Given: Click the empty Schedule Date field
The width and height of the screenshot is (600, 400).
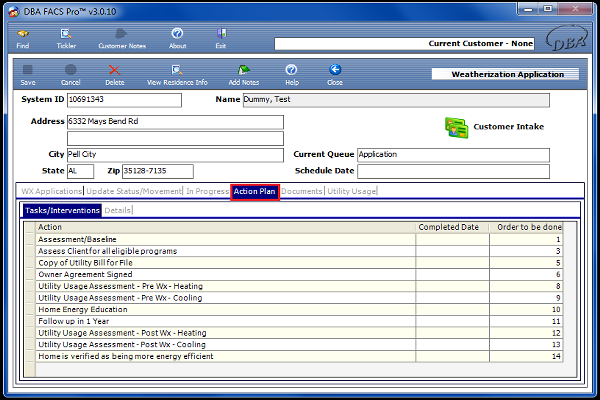Looking at the screenshot, I should (453, 171).
